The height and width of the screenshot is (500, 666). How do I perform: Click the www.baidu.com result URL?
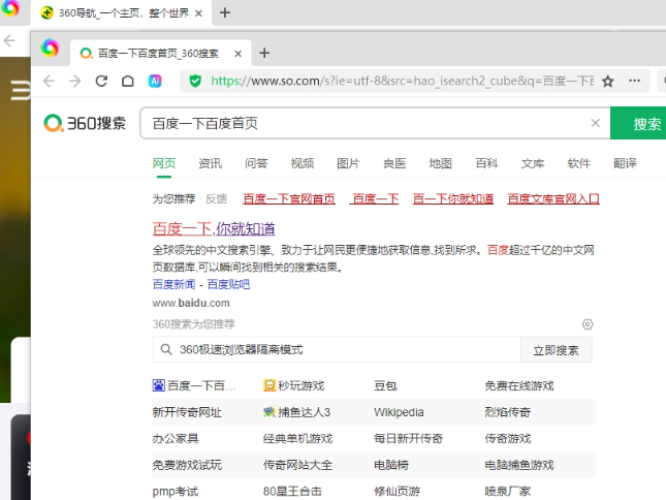point(191,303)
